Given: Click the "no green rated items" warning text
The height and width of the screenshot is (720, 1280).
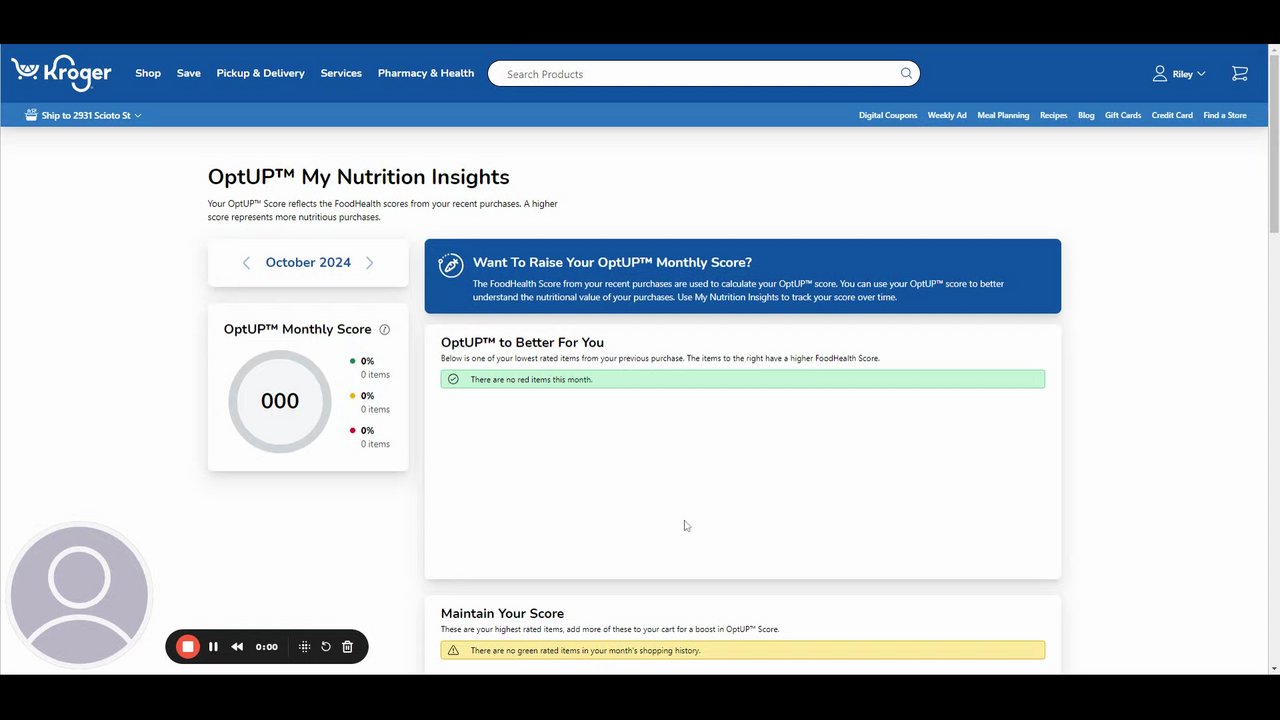Looking at the screenshot, I should point(585,650).
